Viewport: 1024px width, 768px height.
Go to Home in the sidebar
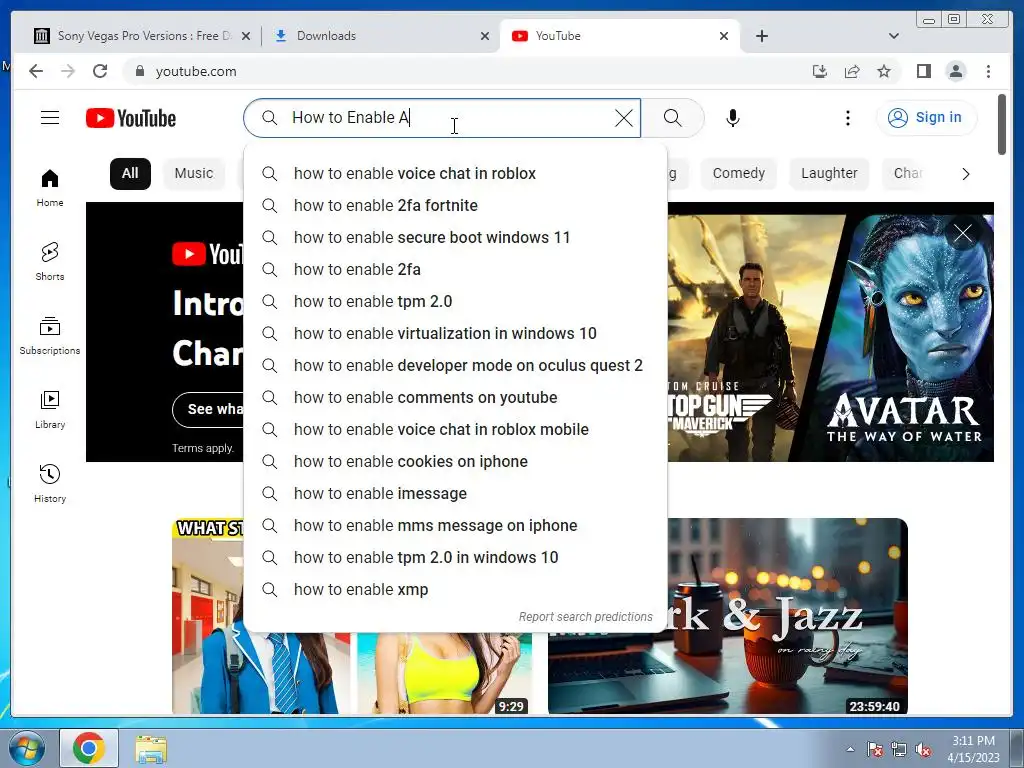(50, 188)
